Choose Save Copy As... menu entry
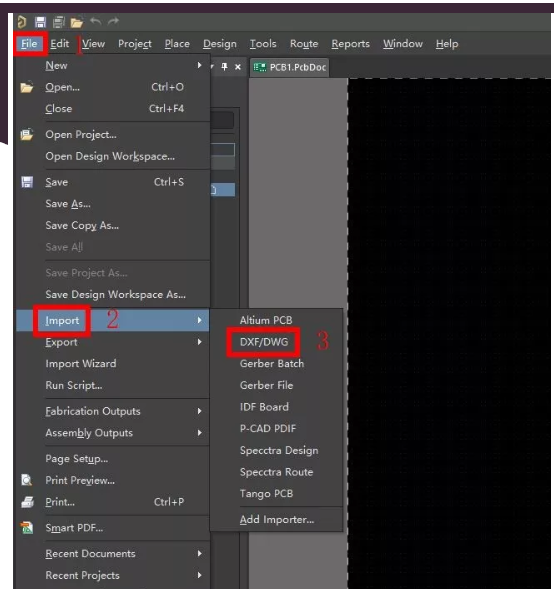Image resolution: width=554 pixels, height=589 pixels. 113,225
